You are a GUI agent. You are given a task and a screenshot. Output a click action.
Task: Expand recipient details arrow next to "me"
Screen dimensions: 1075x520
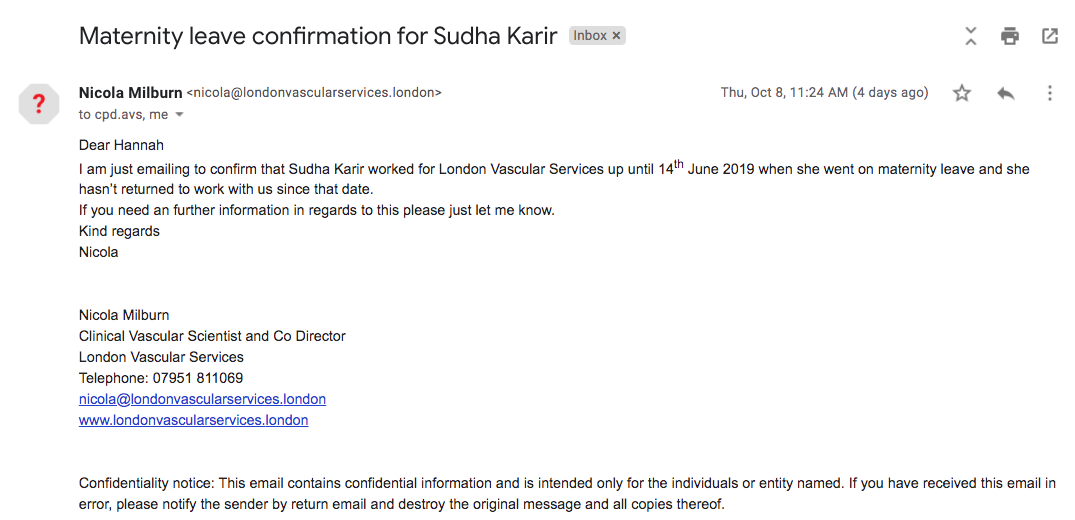point(180,115)
